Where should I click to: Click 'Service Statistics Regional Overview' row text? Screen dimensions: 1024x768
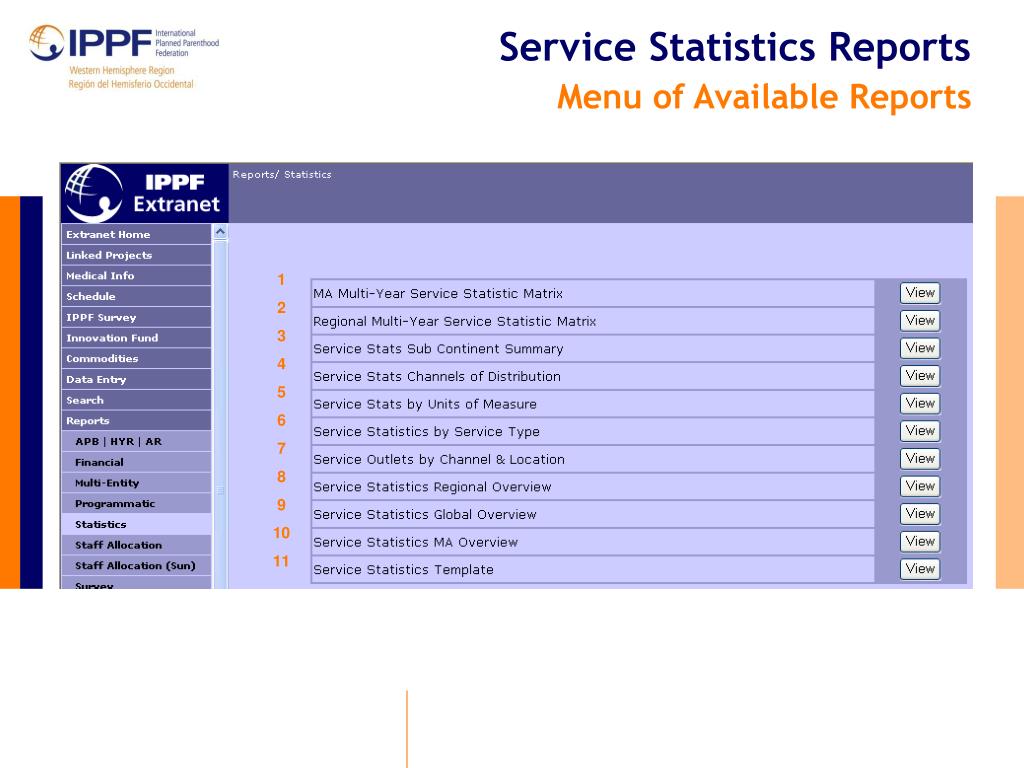[432, 487]
